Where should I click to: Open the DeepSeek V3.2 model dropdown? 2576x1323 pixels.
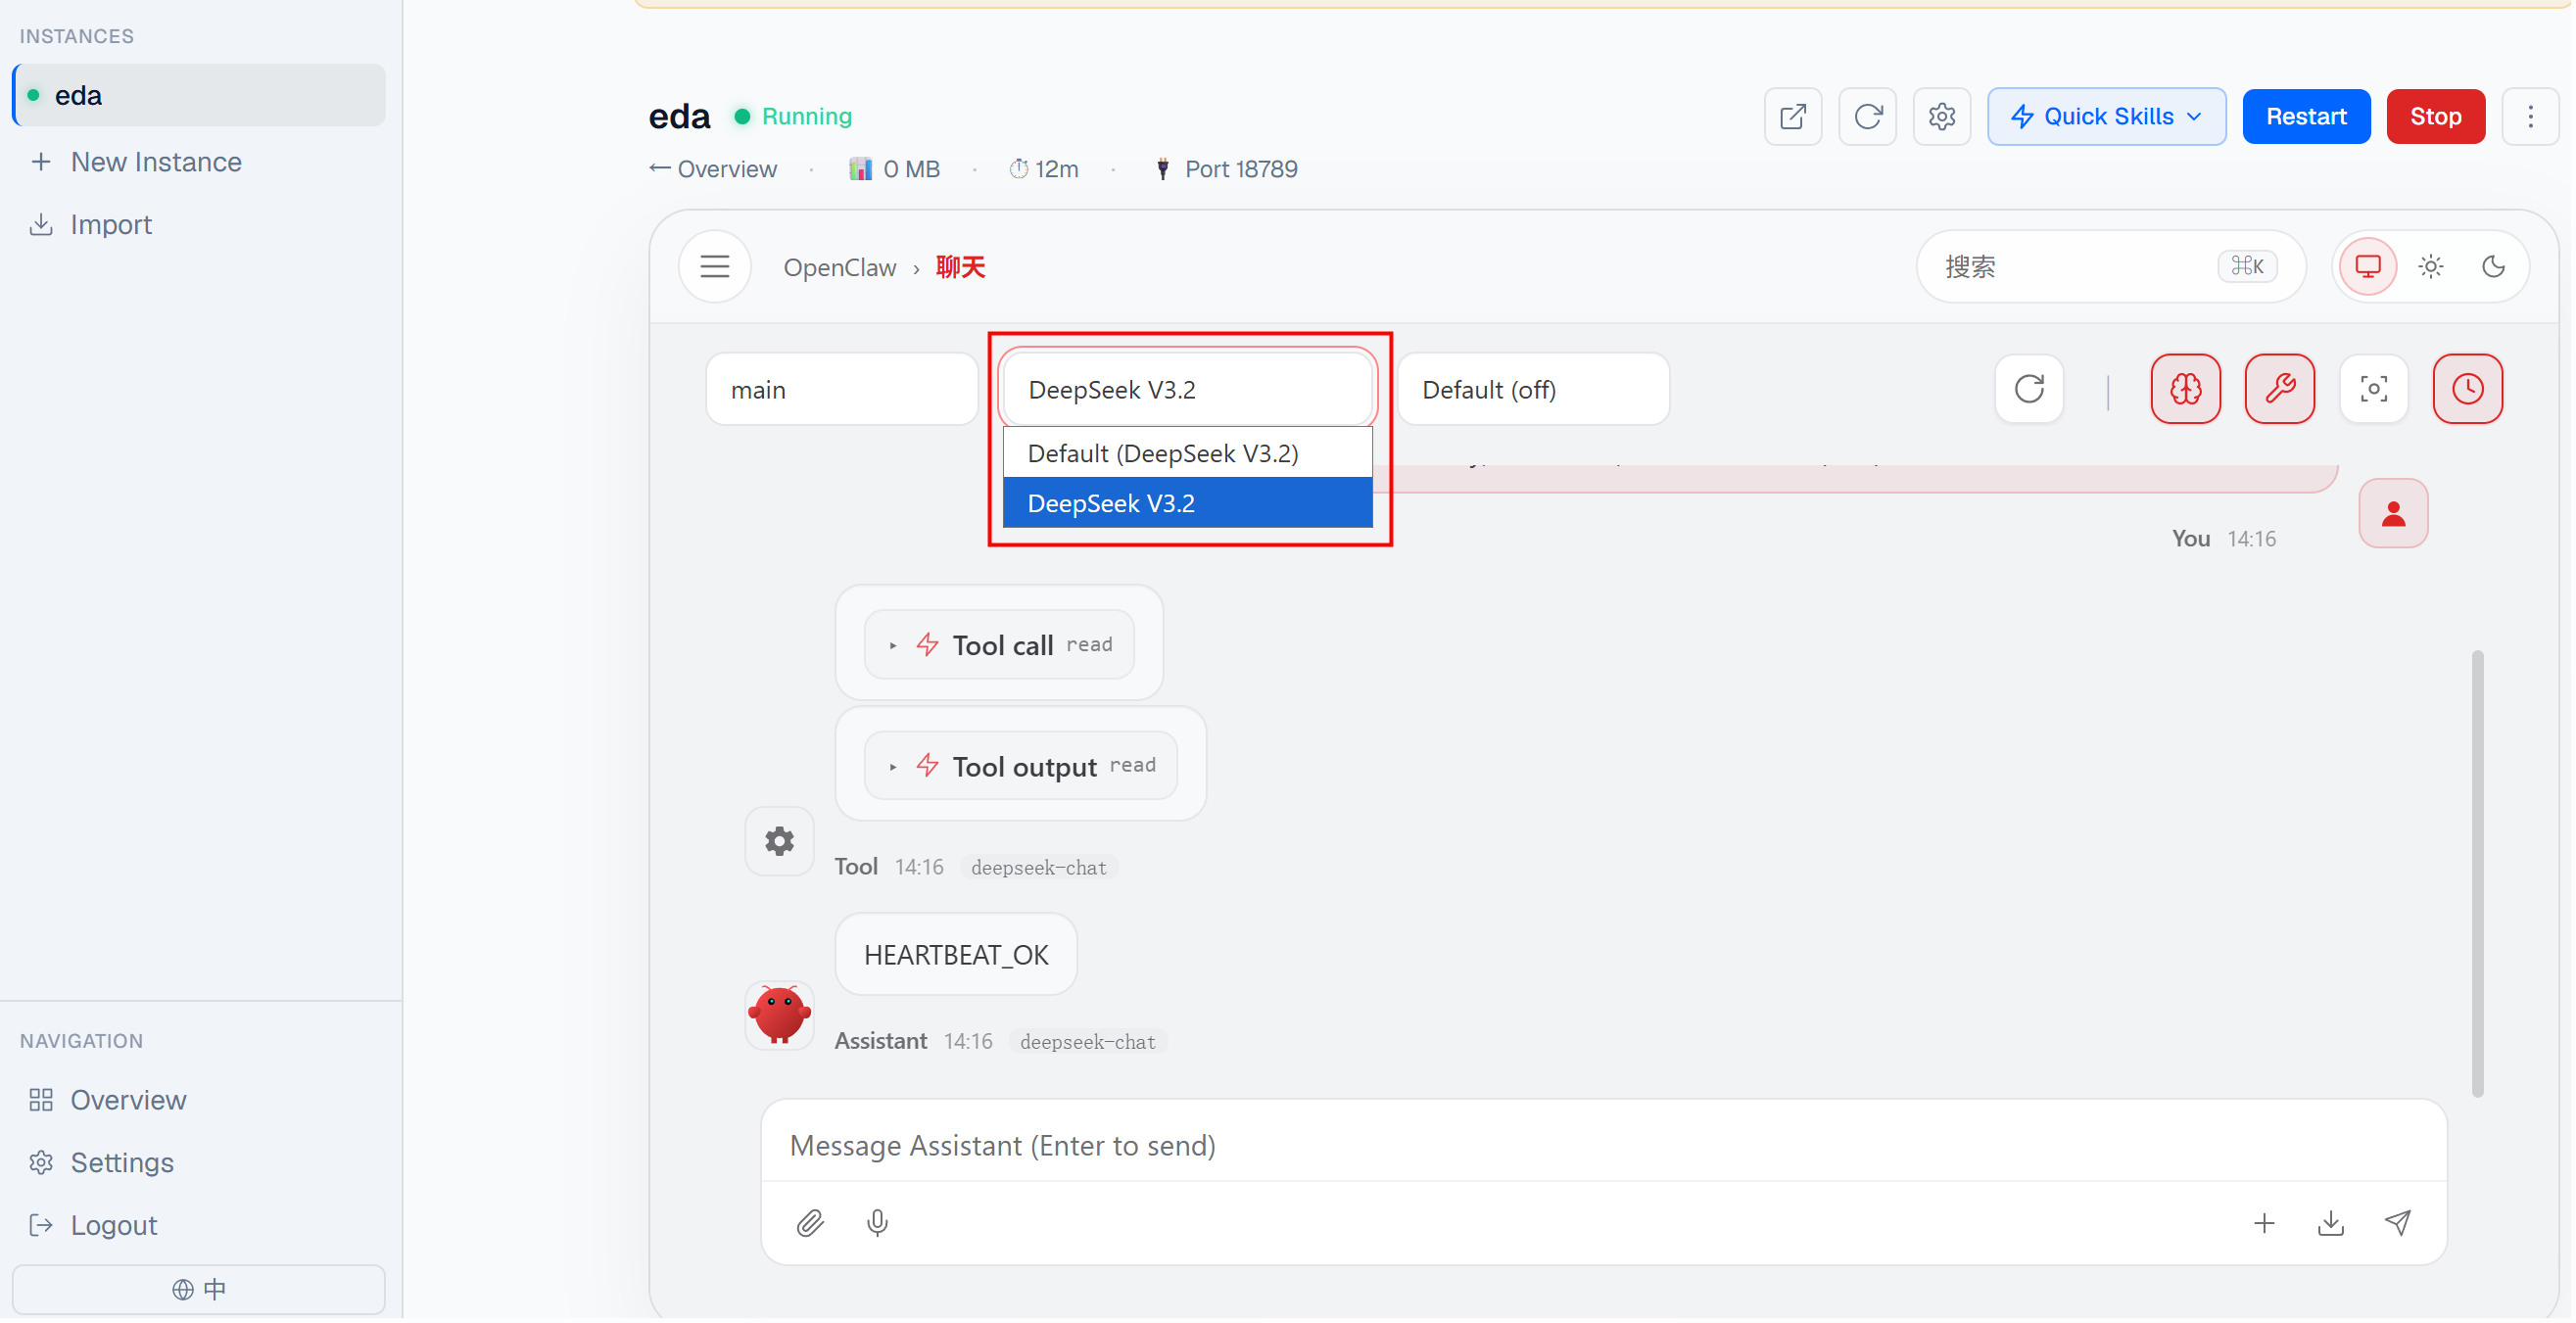(1187, 390)
